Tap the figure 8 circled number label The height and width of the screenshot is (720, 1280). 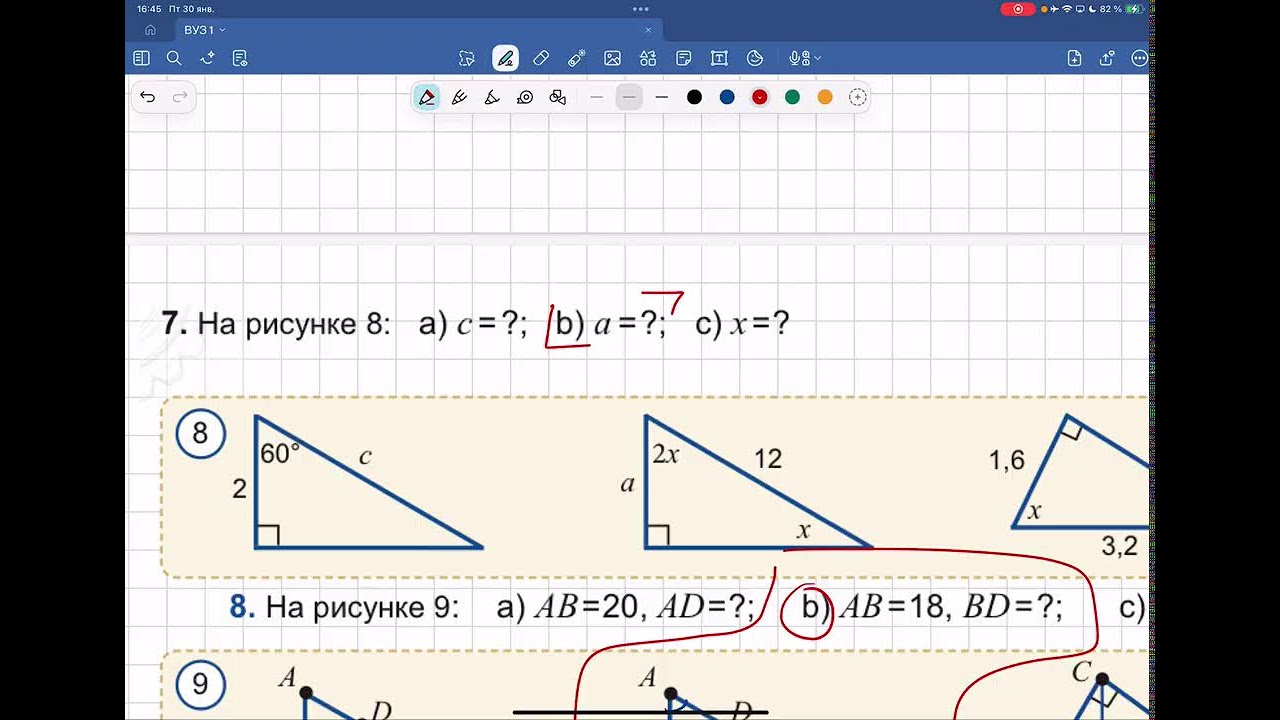(200, 433)
